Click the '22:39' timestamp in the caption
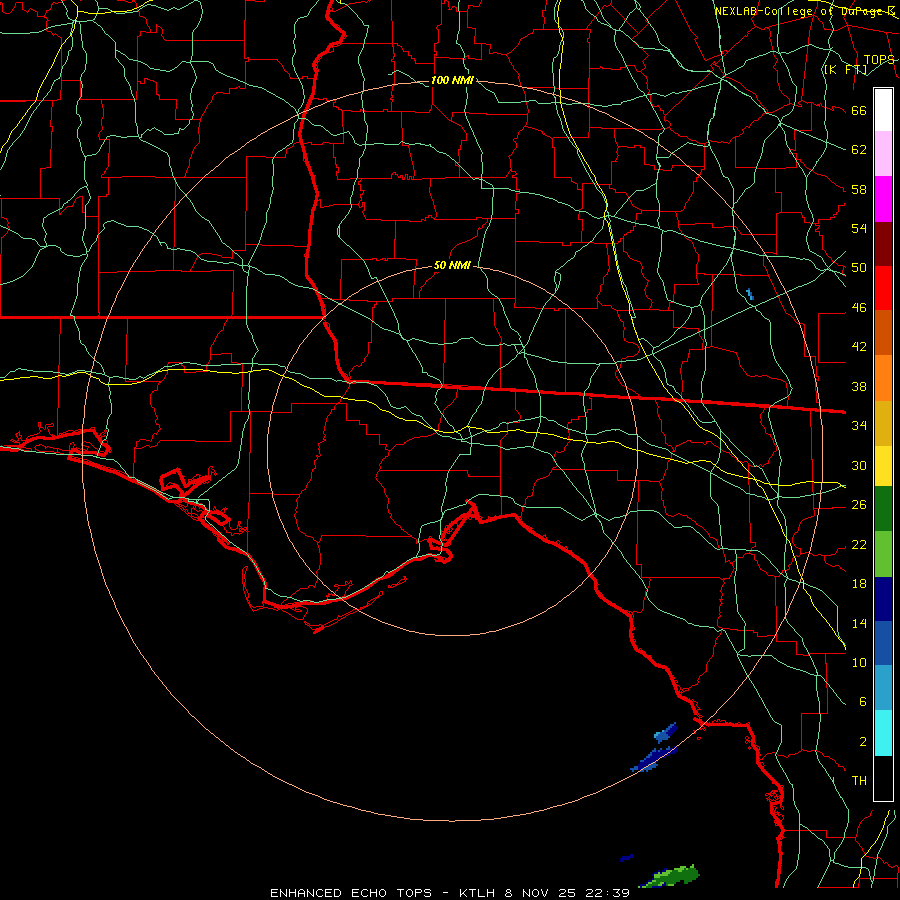The width and height of the screenshot is (900, 900). tap(607, 893)
